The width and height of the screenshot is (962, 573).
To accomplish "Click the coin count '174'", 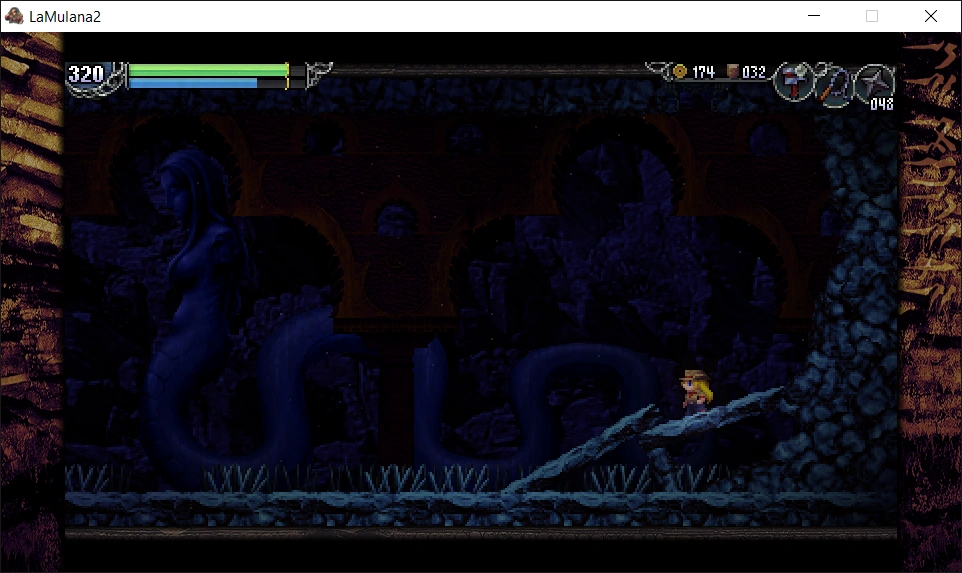I will click(703, 72).
